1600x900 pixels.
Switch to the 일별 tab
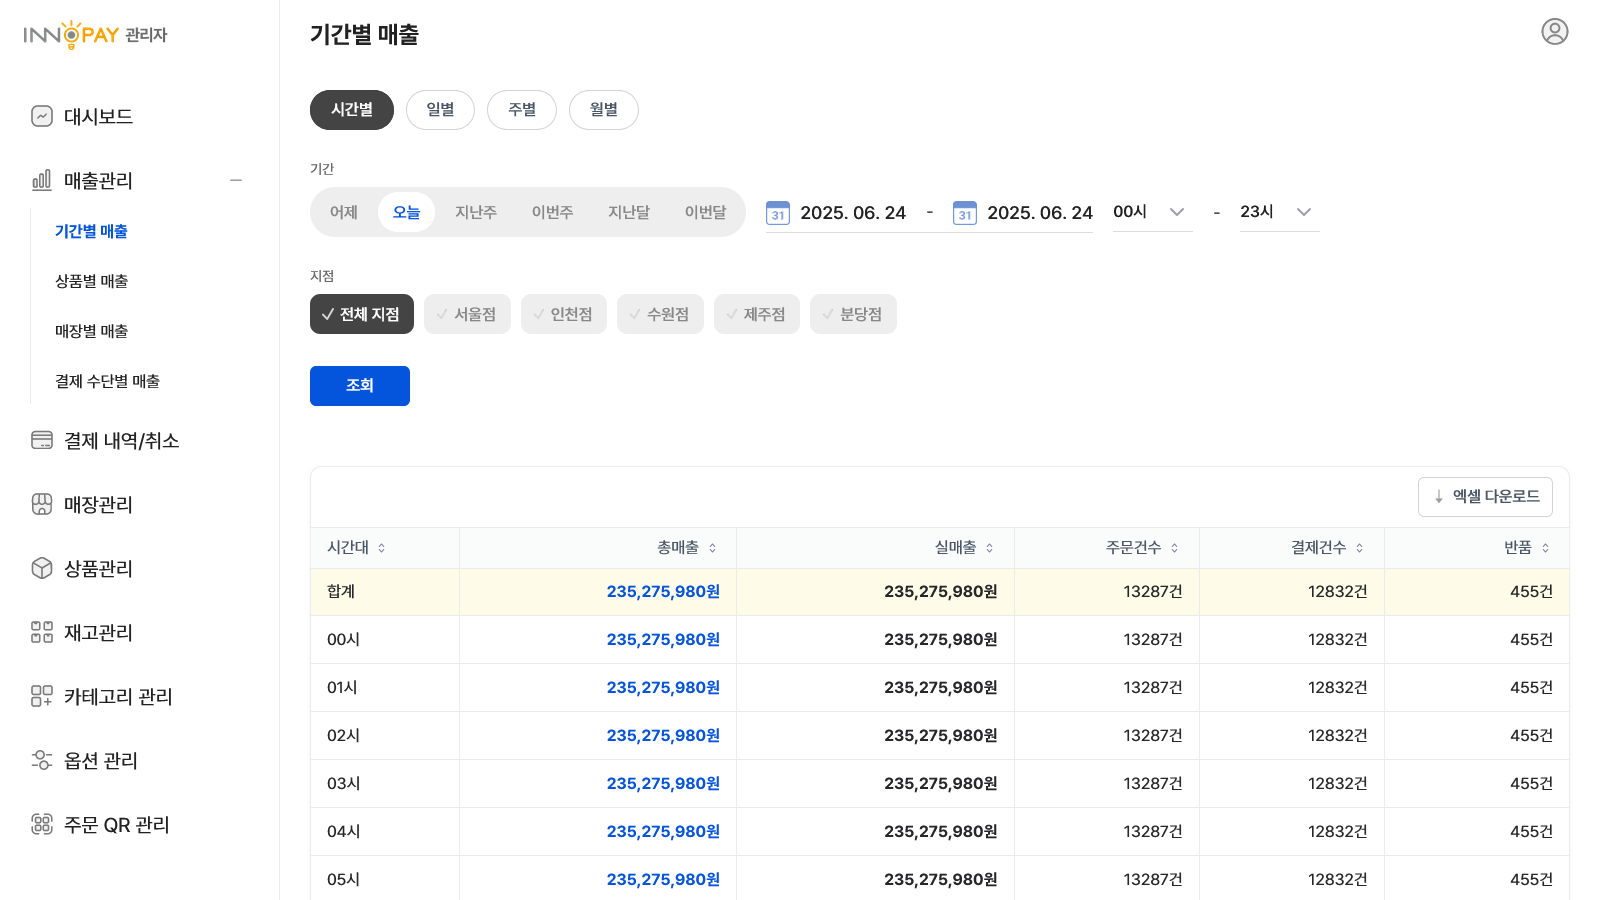pos(440,110)
